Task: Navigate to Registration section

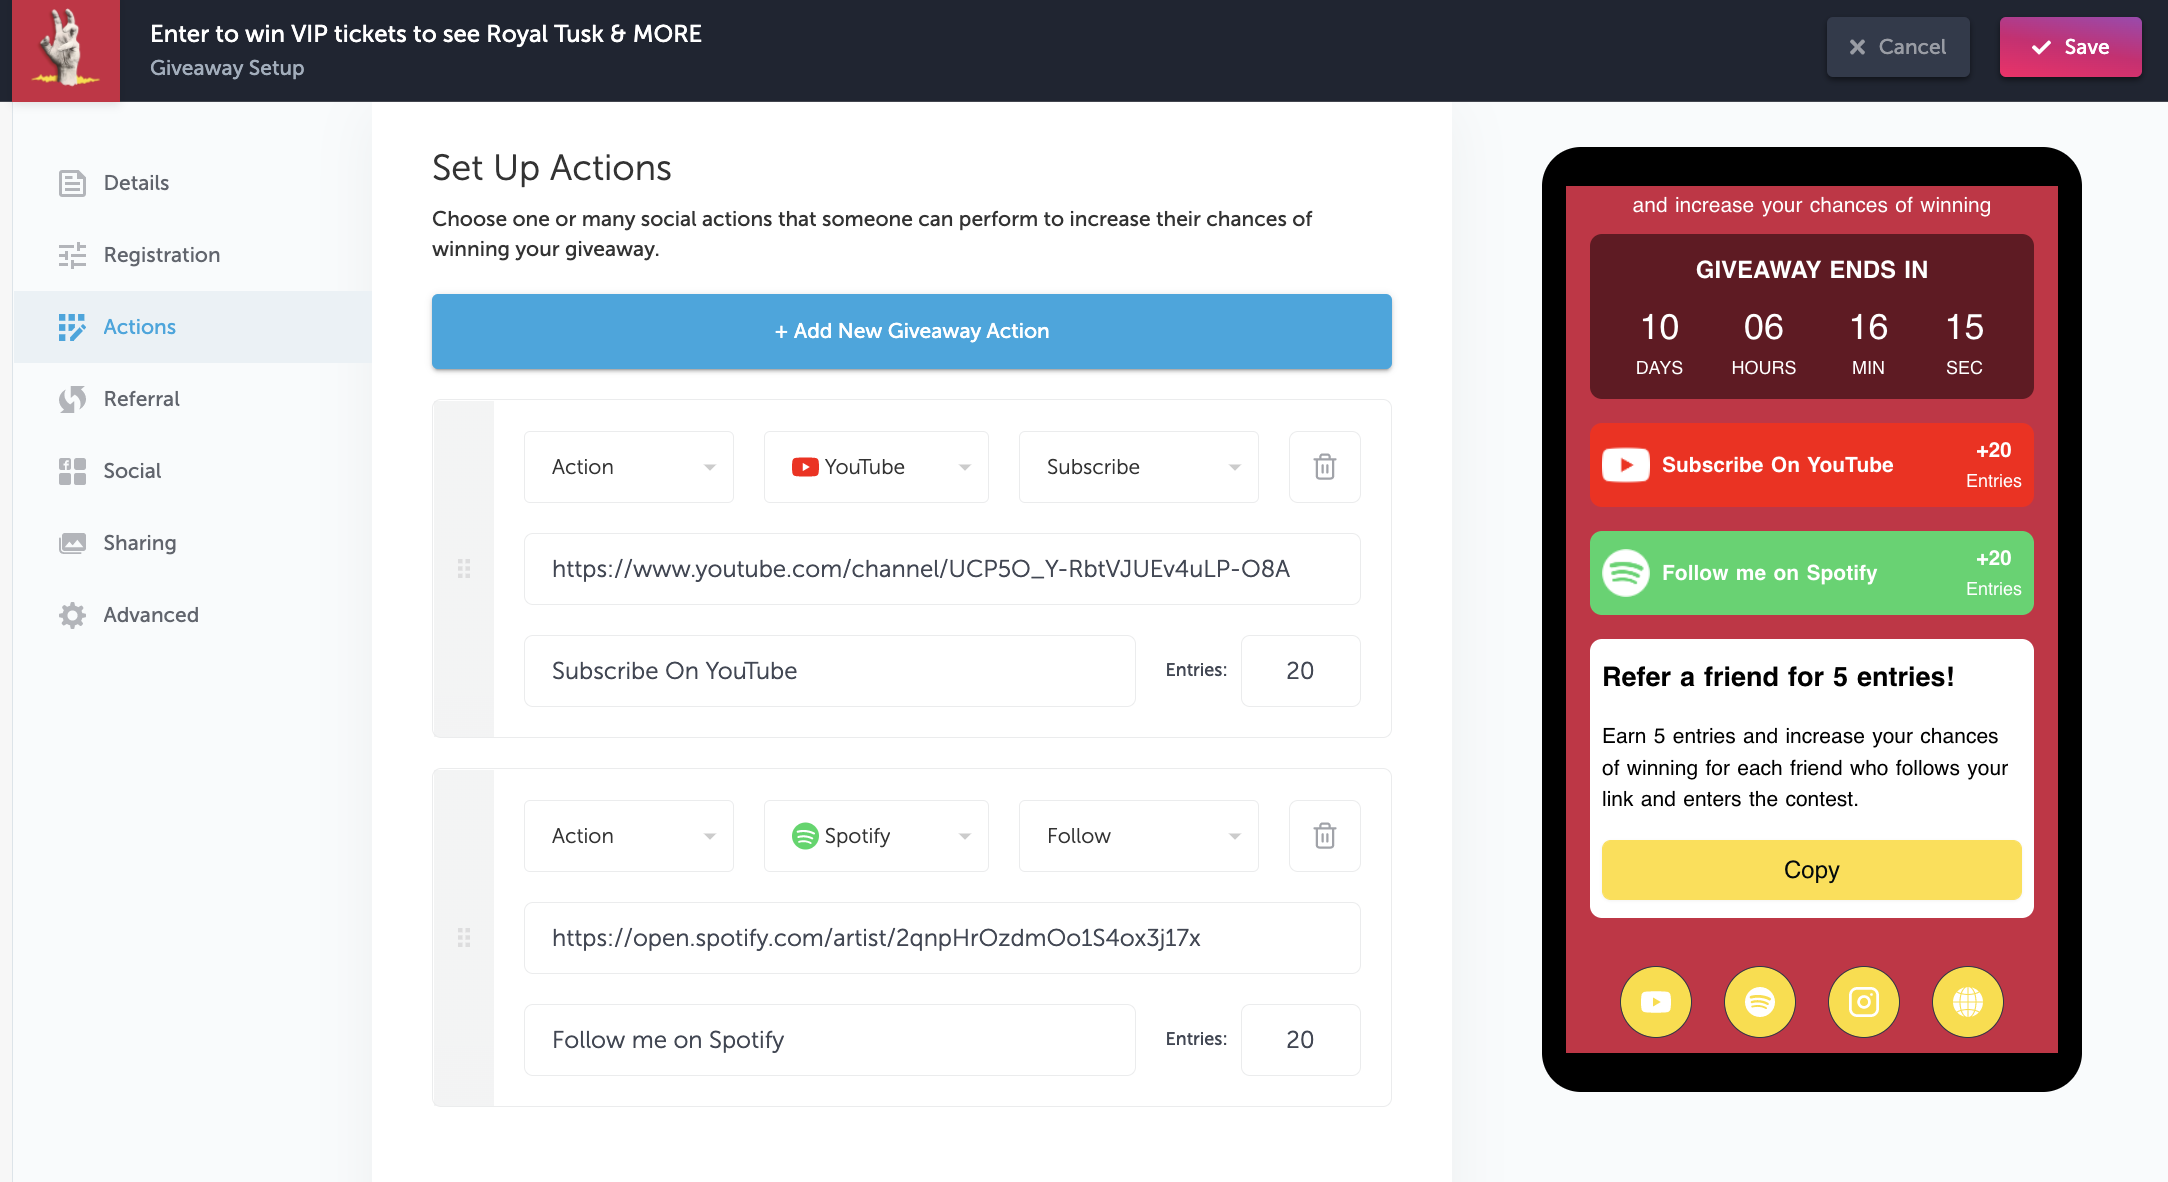Action: (x=162, y=255)
